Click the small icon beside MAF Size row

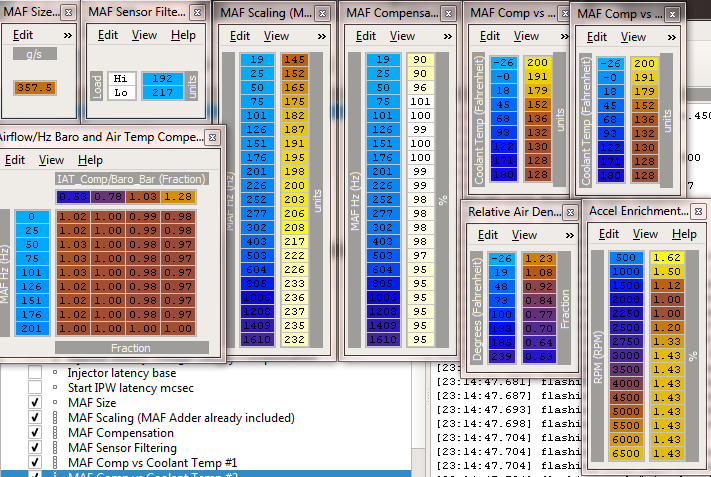(55, 402)
